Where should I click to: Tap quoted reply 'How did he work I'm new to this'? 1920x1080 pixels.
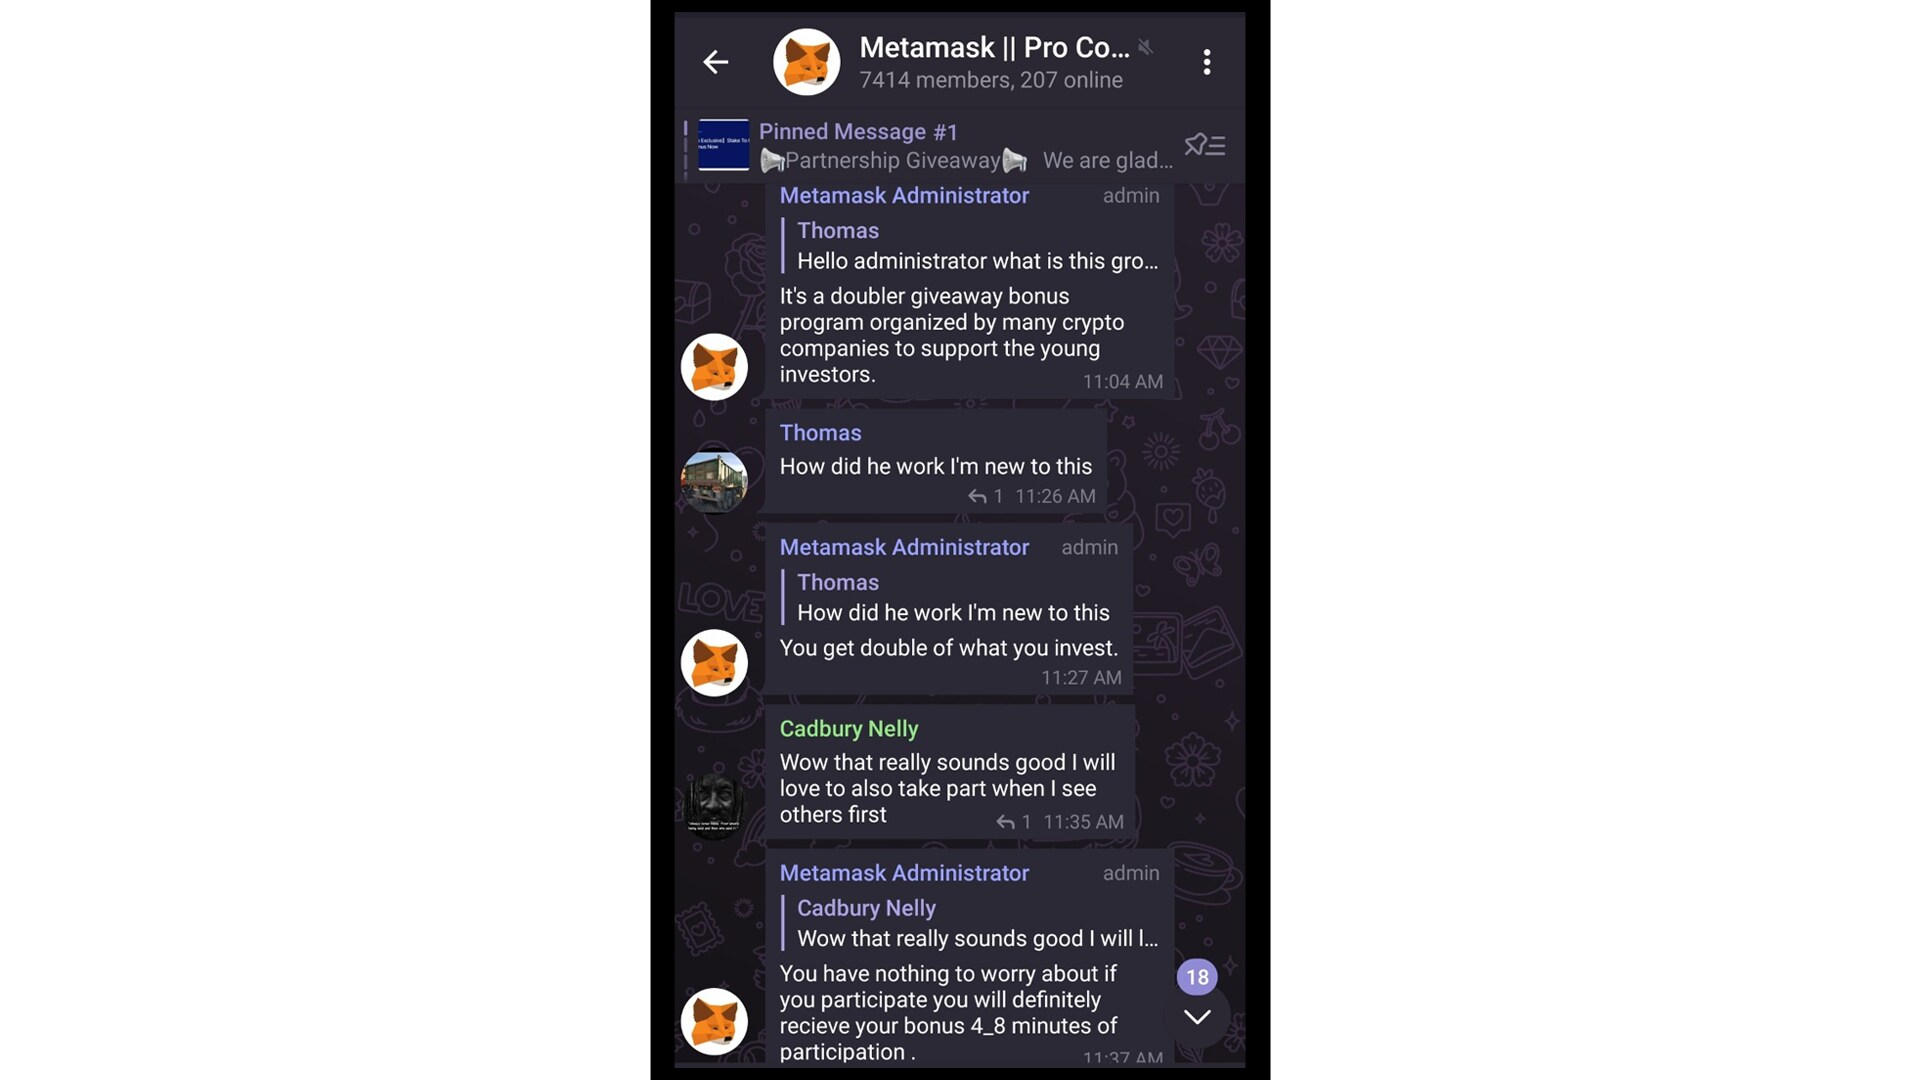click(x=951, y=598)
